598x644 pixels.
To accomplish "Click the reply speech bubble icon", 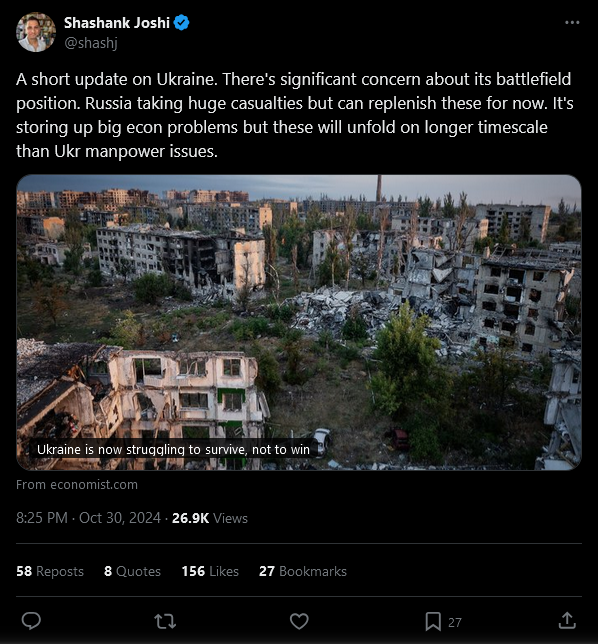I will [x=31, y=621].
